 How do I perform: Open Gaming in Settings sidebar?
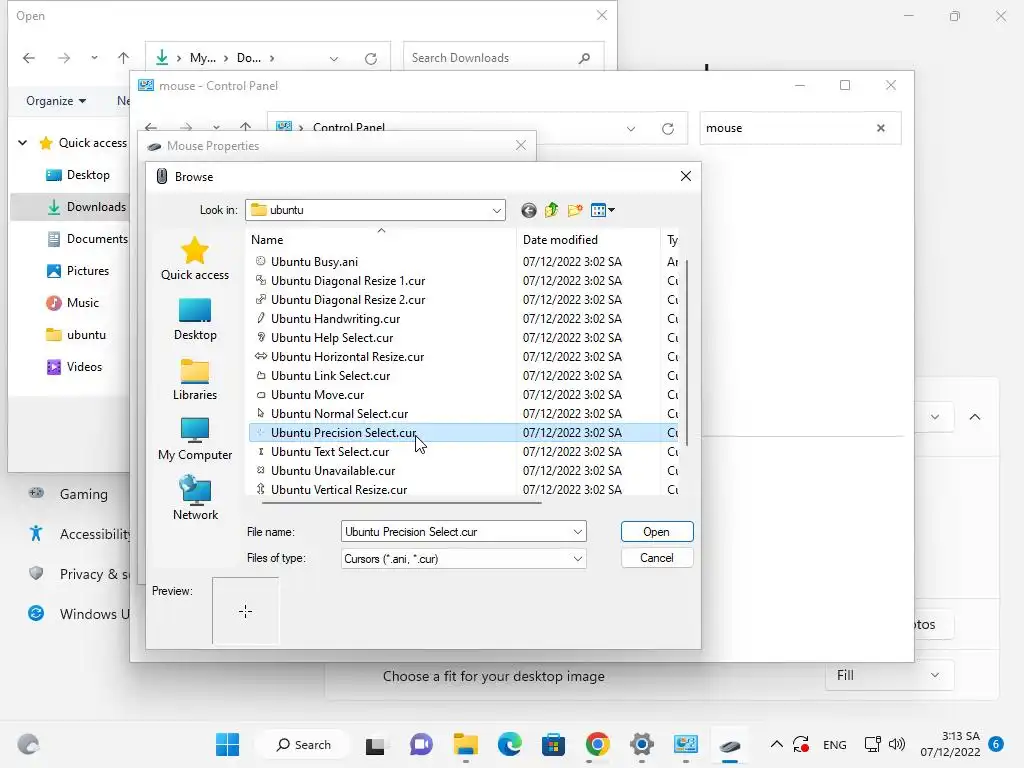pos(69,494)
